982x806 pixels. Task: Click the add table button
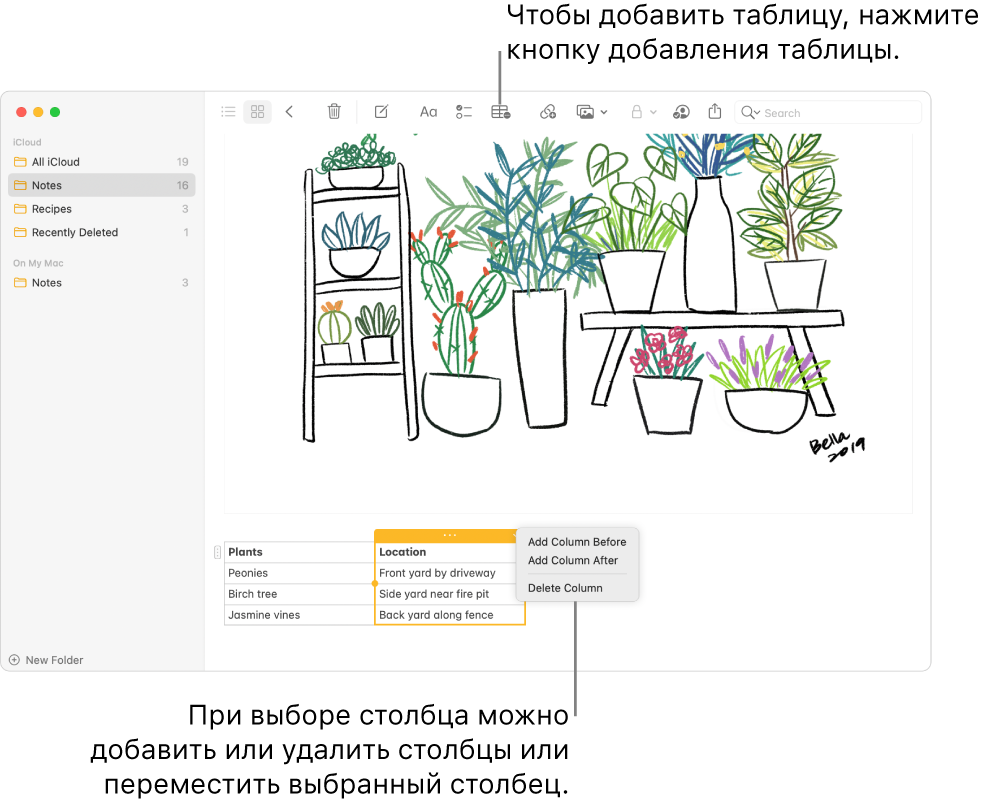500,112
